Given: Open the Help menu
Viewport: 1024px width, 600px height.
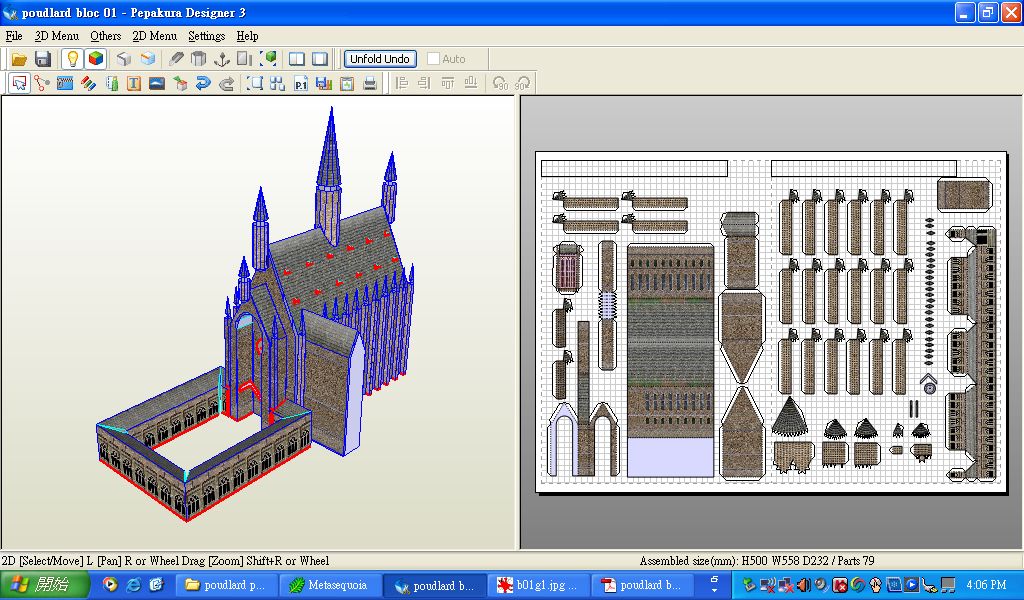Looking at the screenshot, I should (x=248, y=36).
